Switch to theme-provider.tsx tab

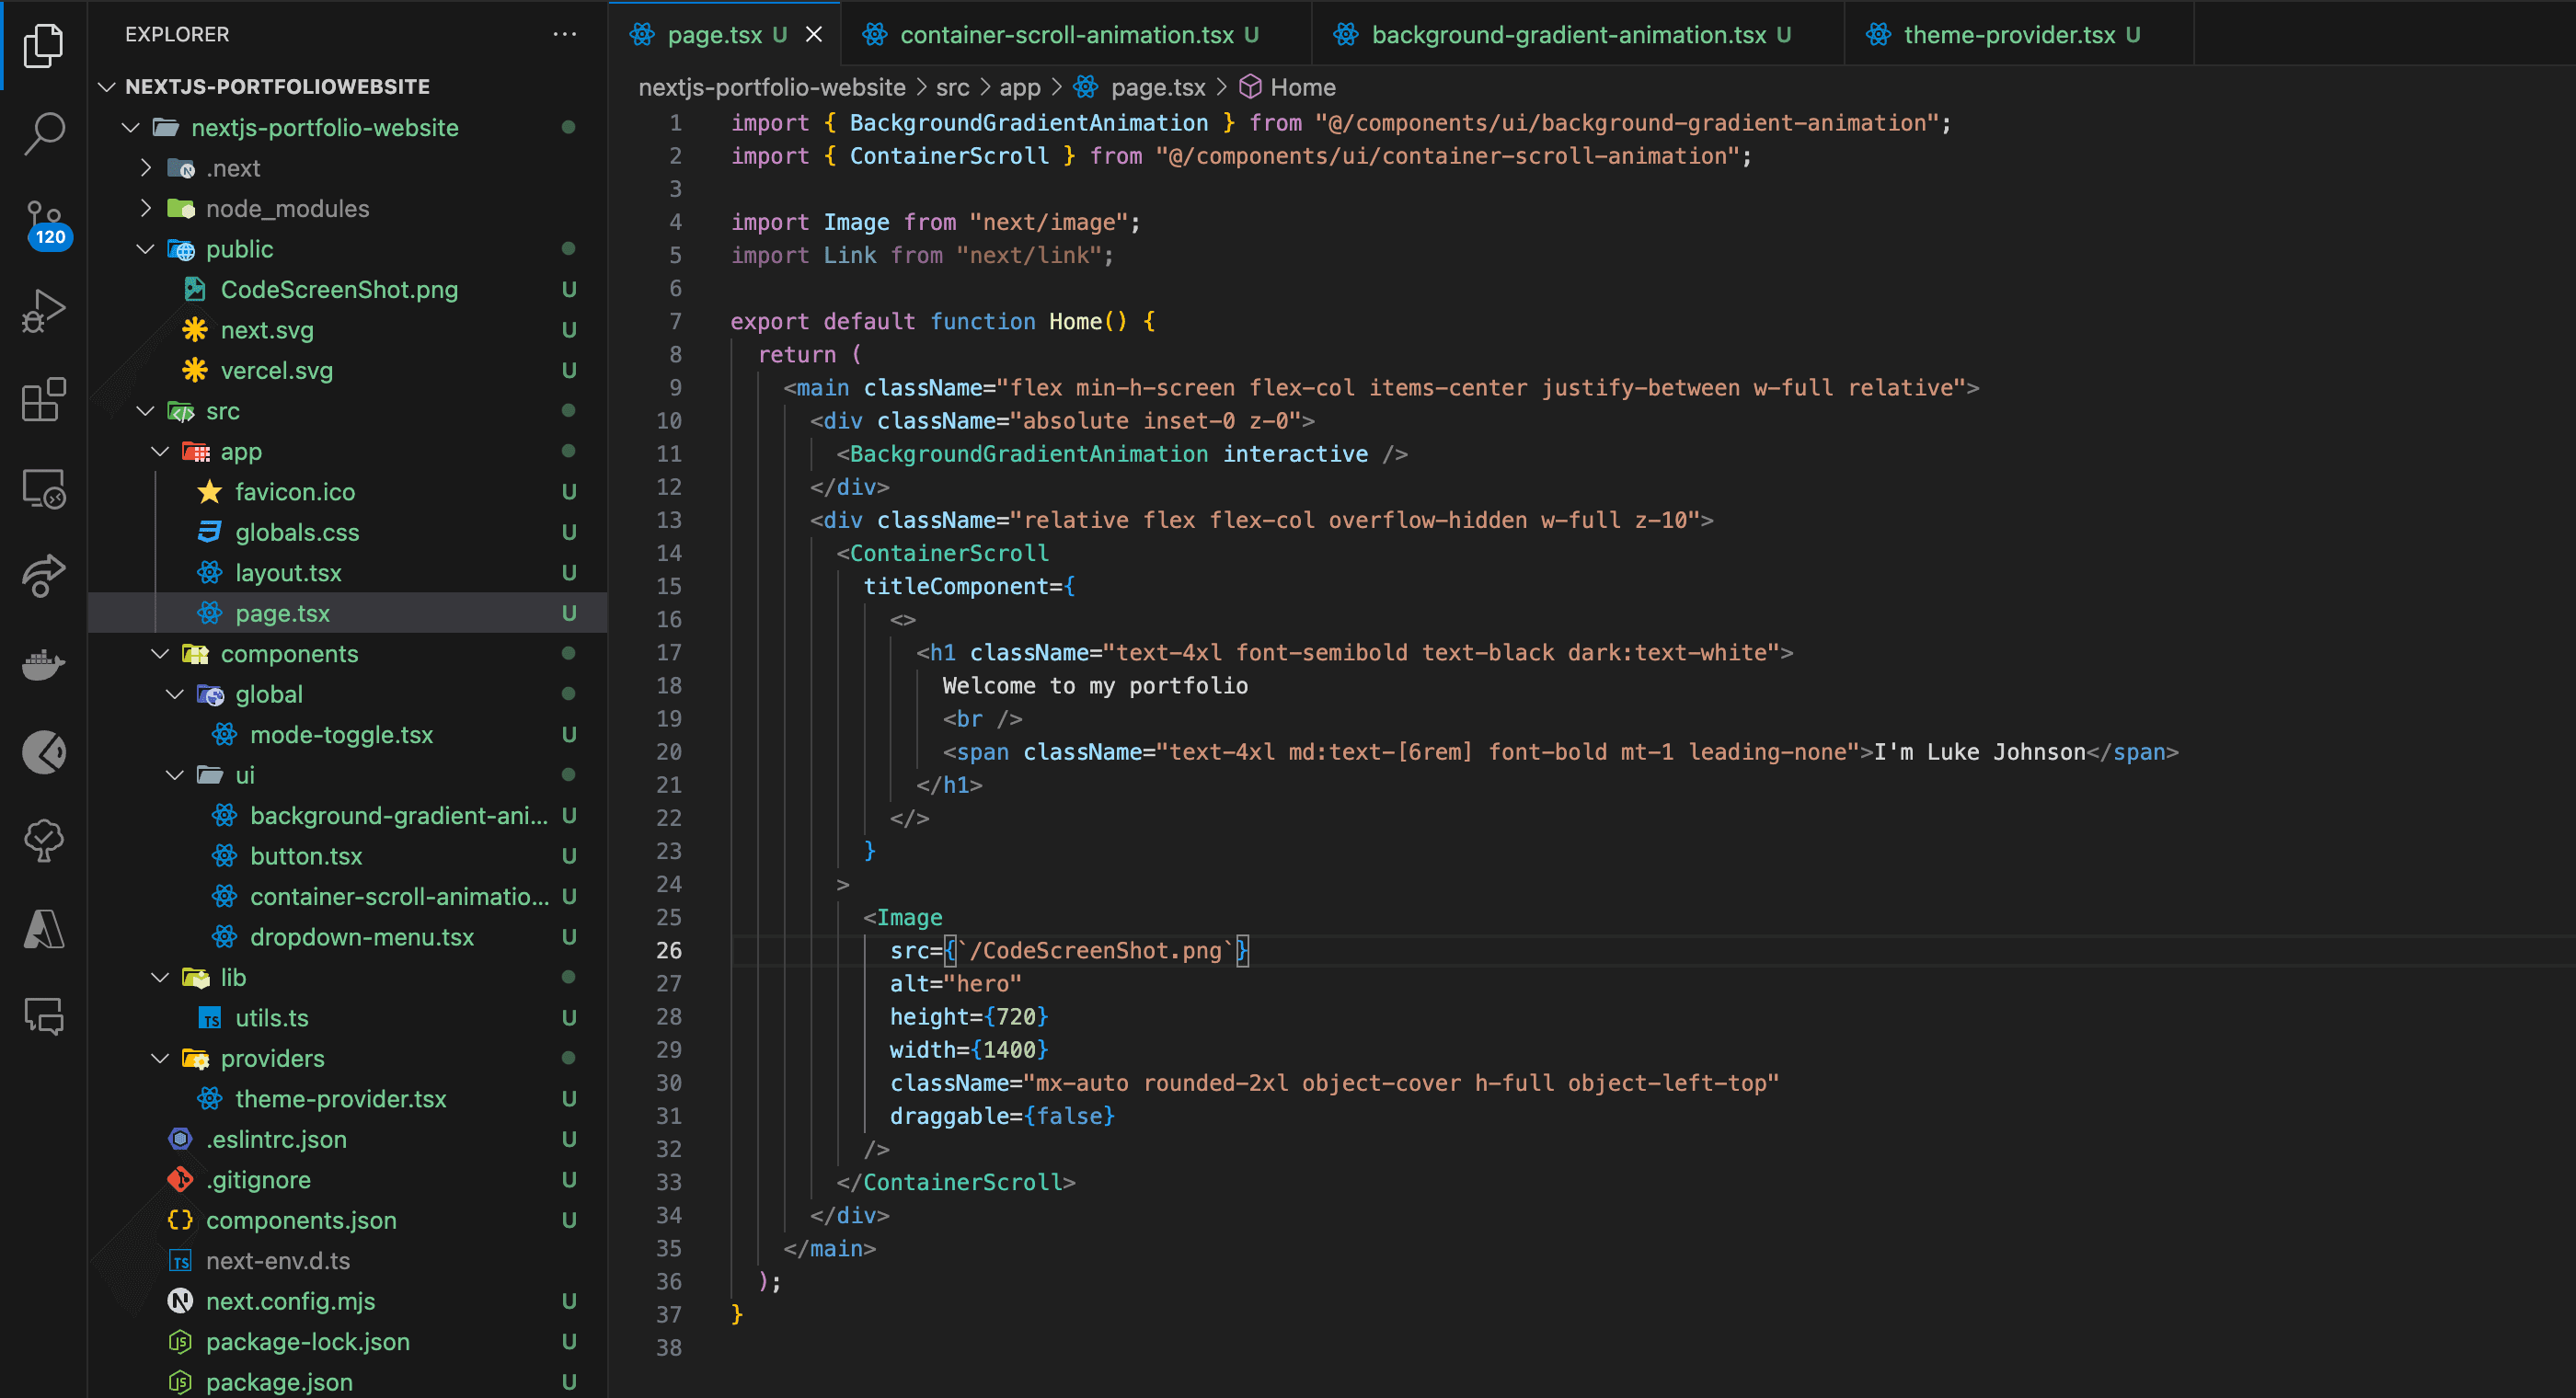(x=2019, y=34)
